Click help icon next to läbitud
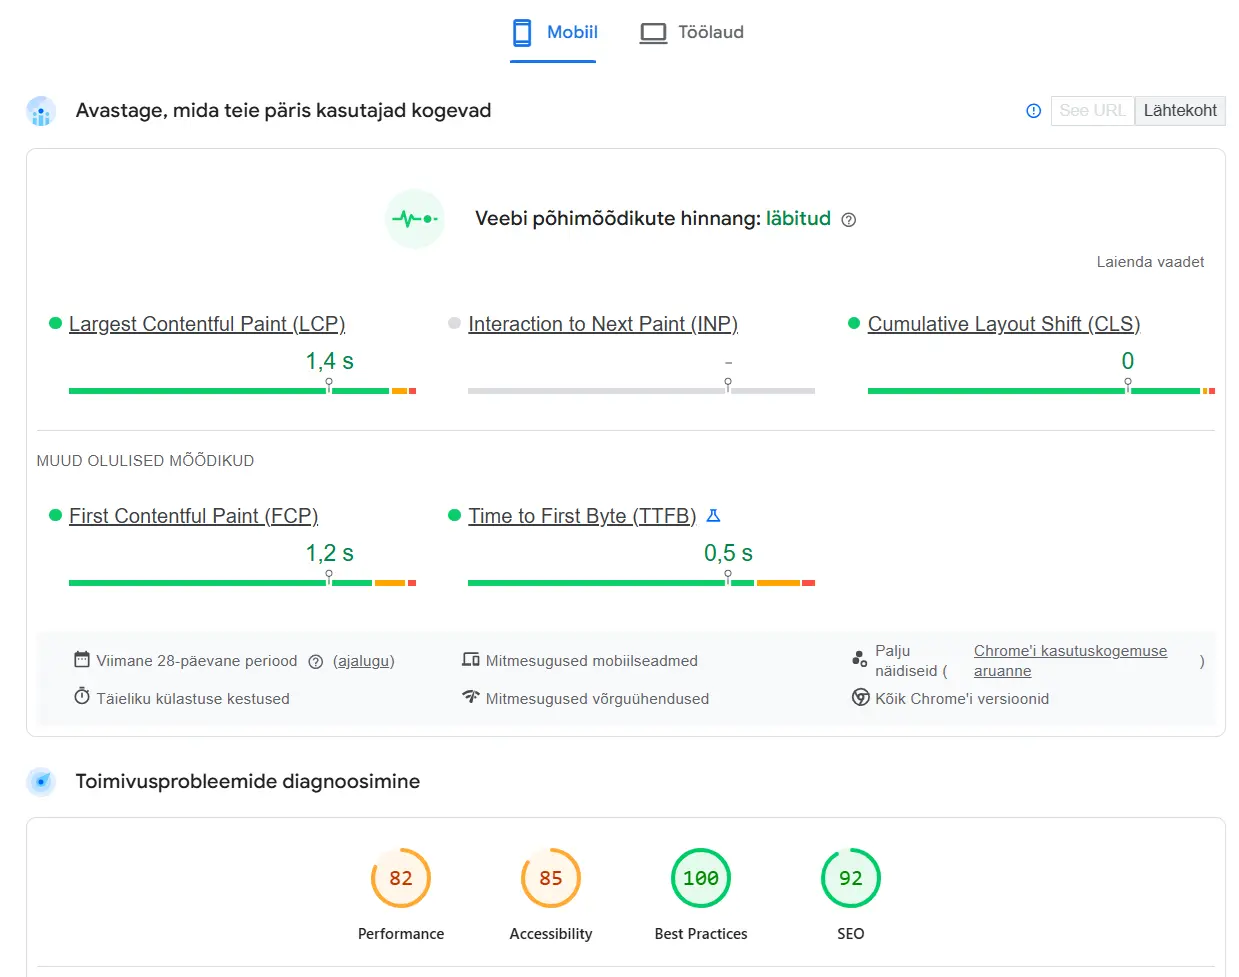 [x=849, y=220]
